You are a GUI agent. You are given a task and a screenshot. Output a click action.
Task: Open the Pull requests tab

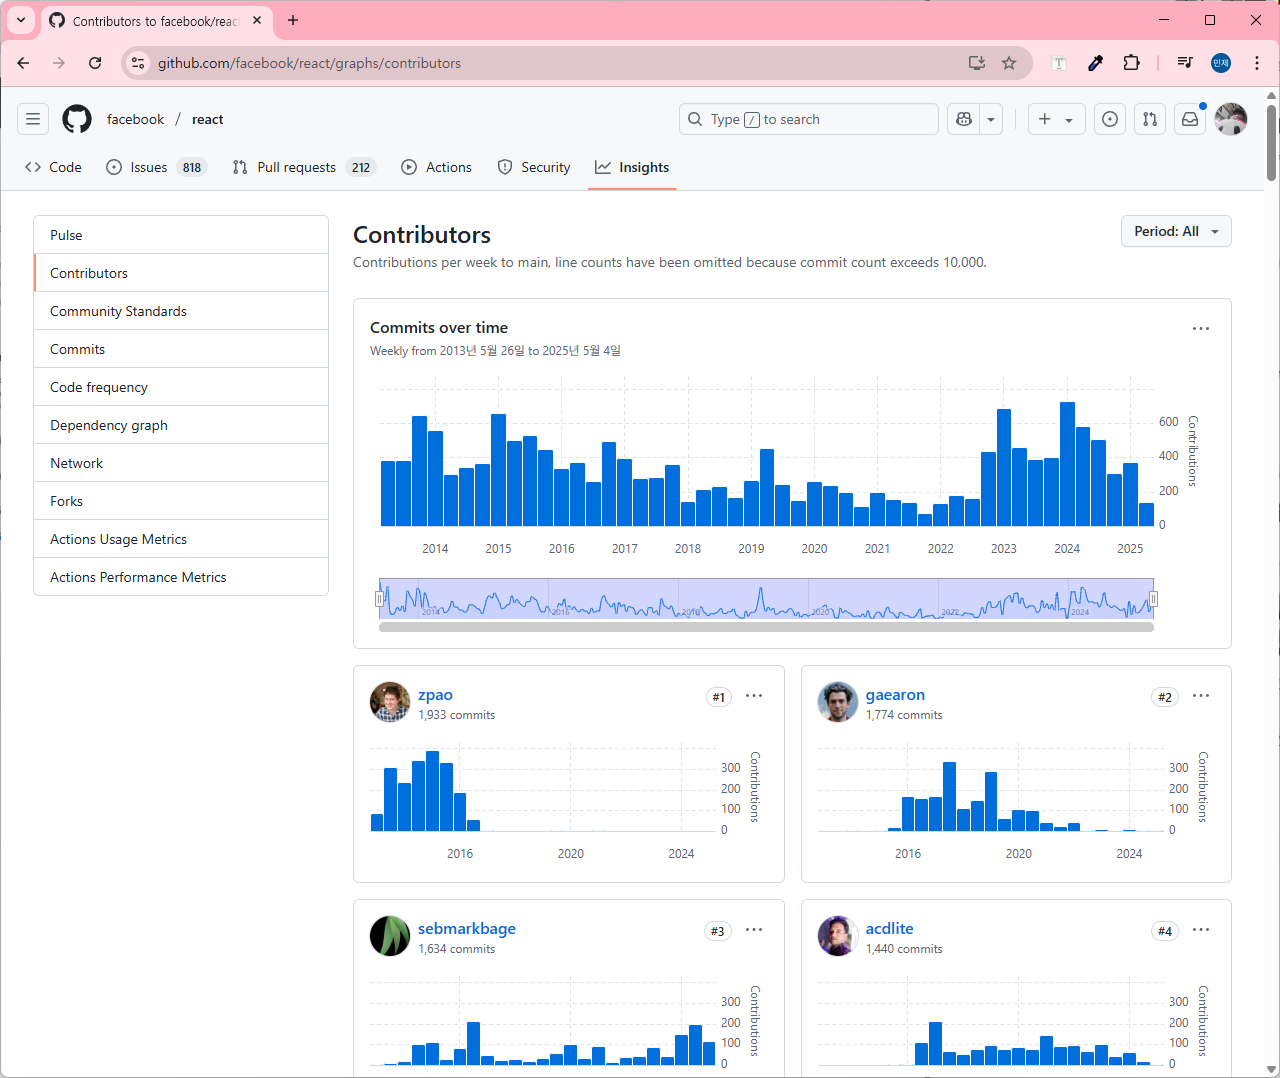pyautogui.click(x=304, y=167)
